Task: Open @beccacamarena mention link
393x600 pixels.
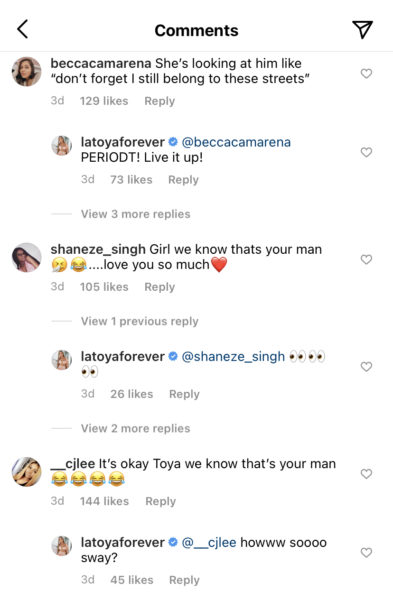Action: pyautogui.click(x=236, y=142)
